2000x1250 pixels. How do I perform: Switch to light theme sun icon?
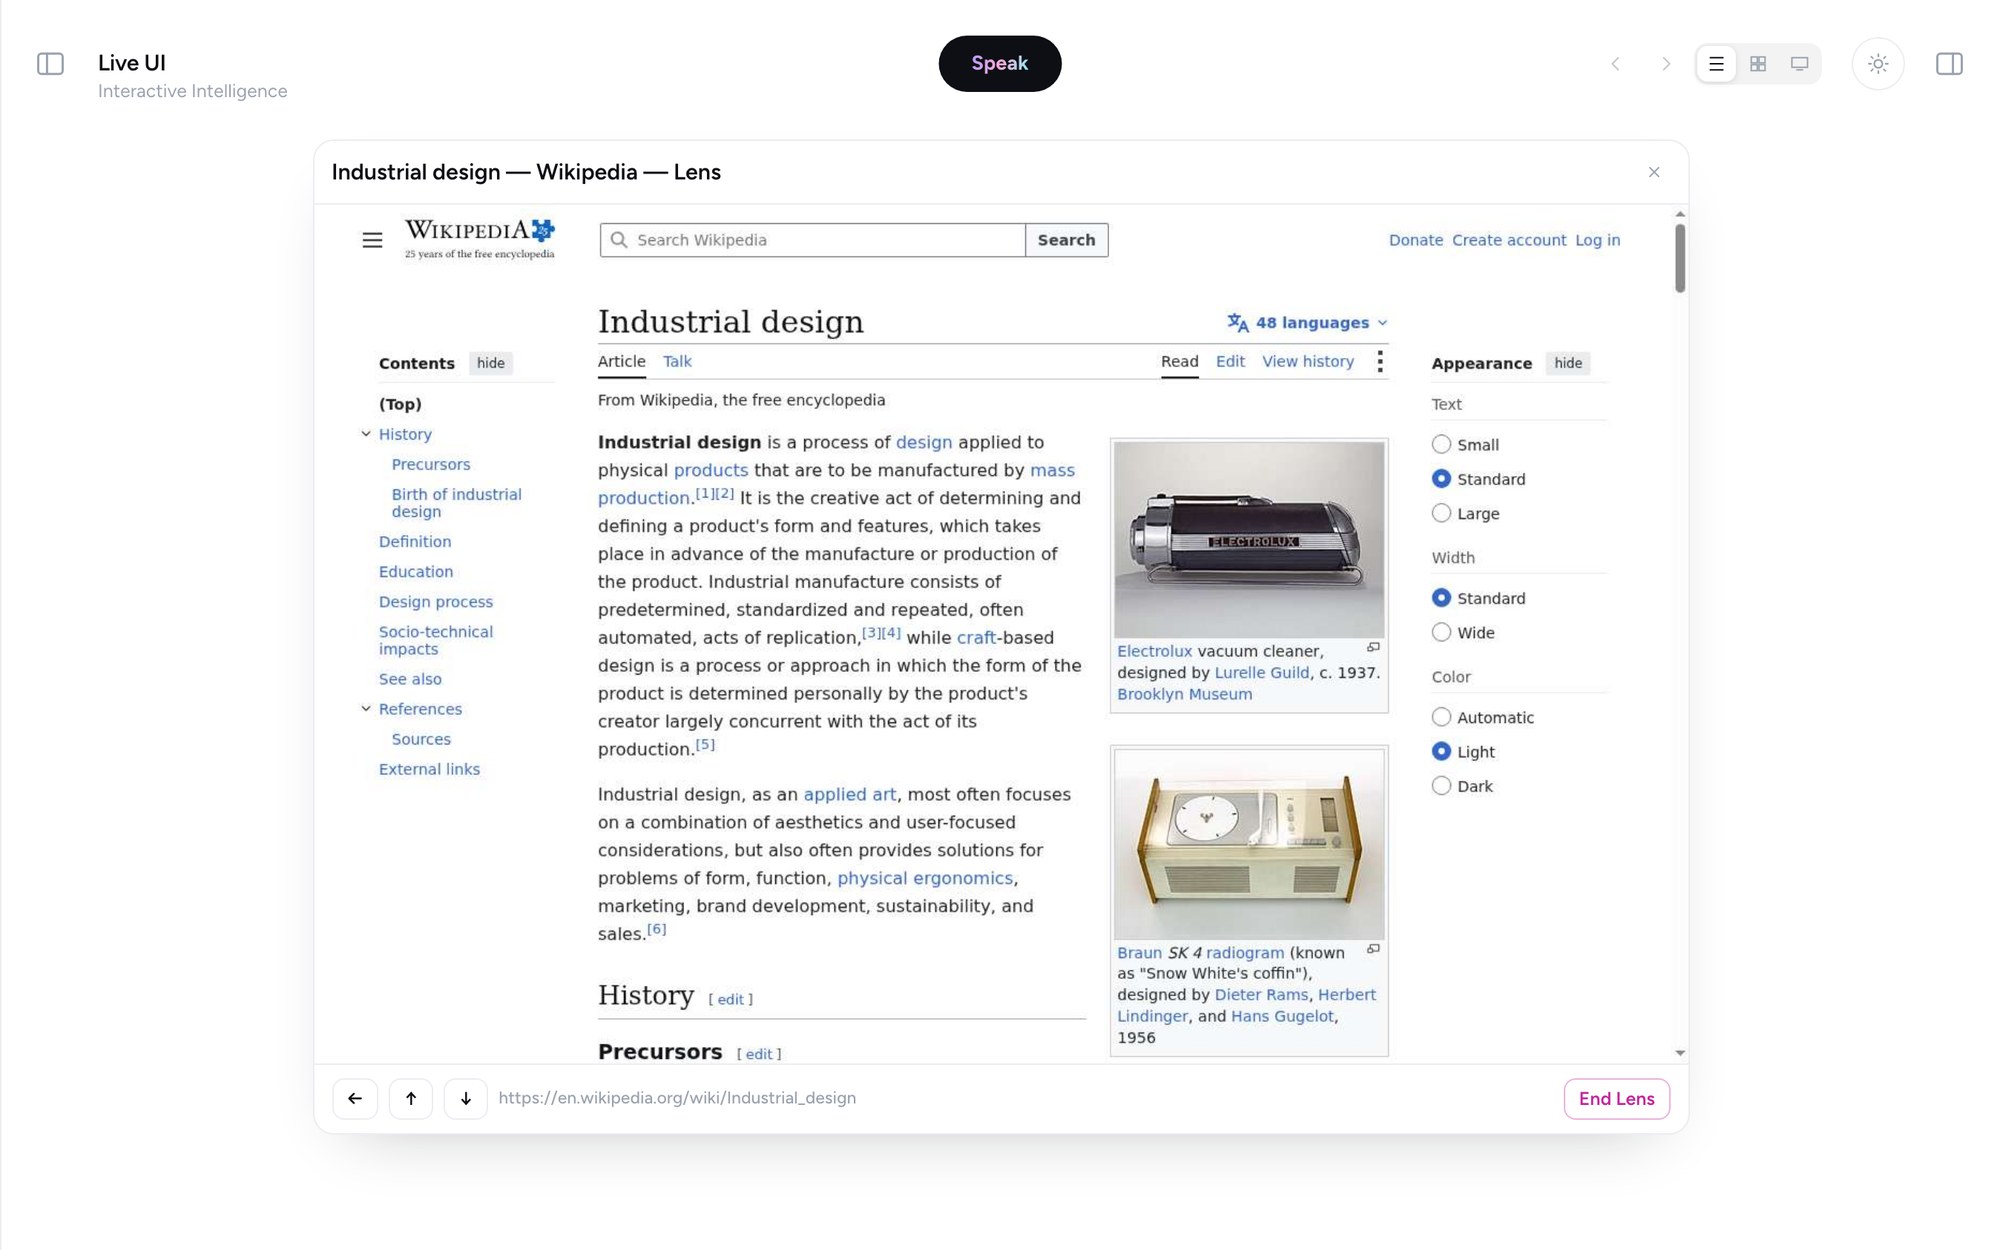[x=1878, y=64]
